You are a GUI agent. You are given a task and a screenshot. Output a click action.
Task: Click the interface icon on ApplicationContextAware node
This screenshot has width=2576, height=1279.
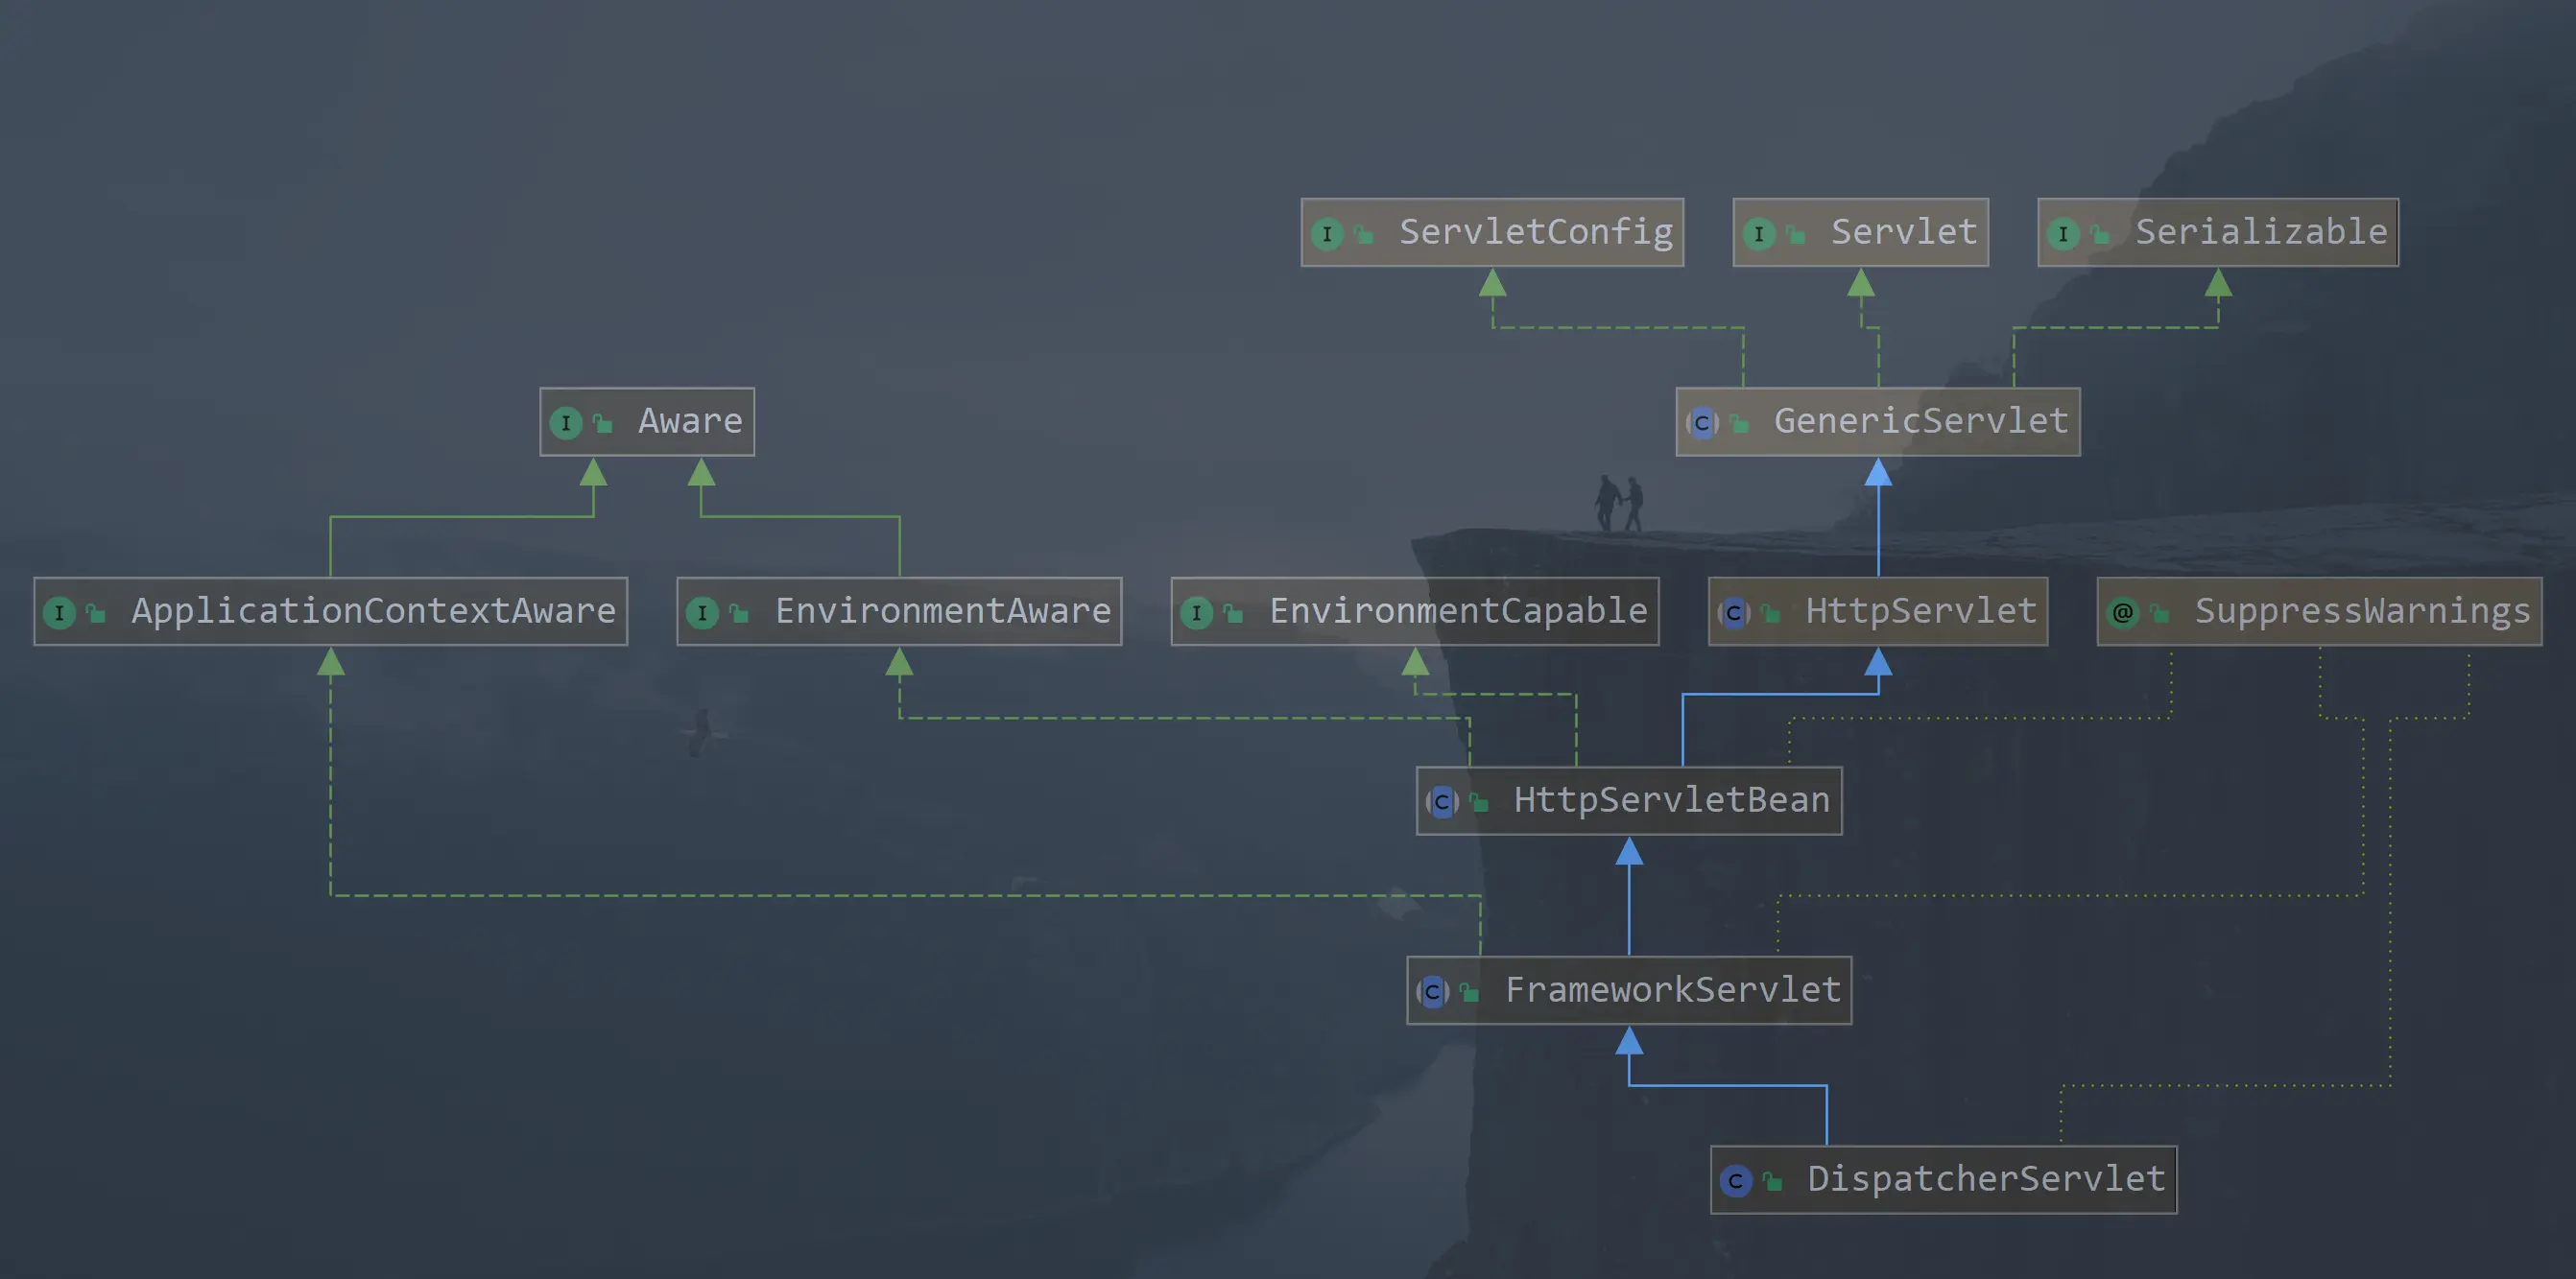pos(62,612)
